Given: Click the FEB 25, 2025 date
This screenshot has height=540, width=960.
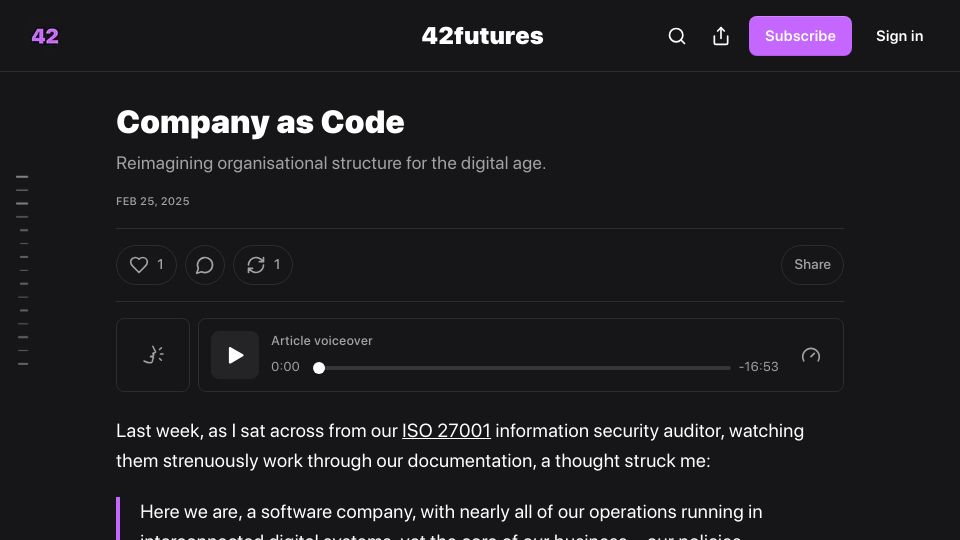Looking at the screenshot, I should point(152,201).
